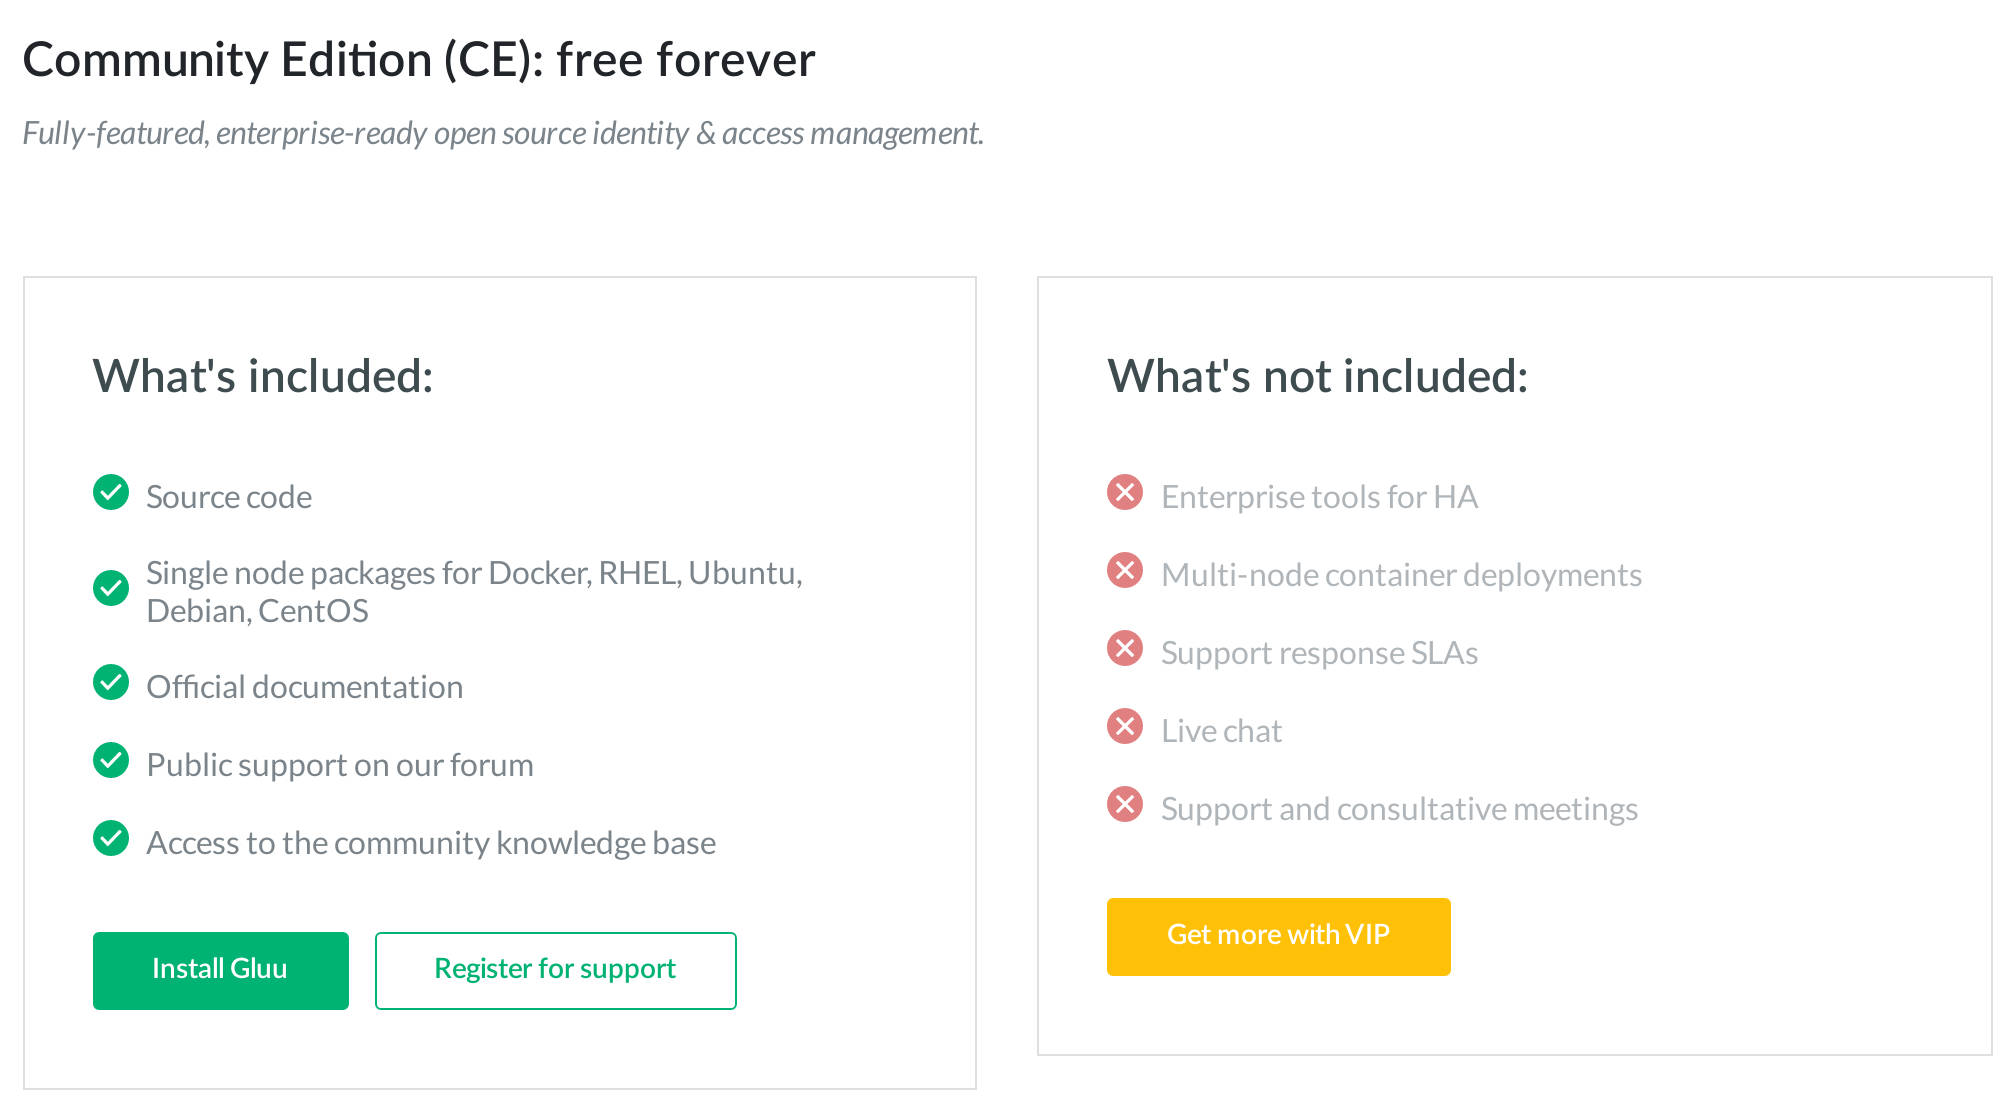Click the check icon near Single node packages
The width and height of the screenshot is (2013, 1107).
tap(111, 589)
